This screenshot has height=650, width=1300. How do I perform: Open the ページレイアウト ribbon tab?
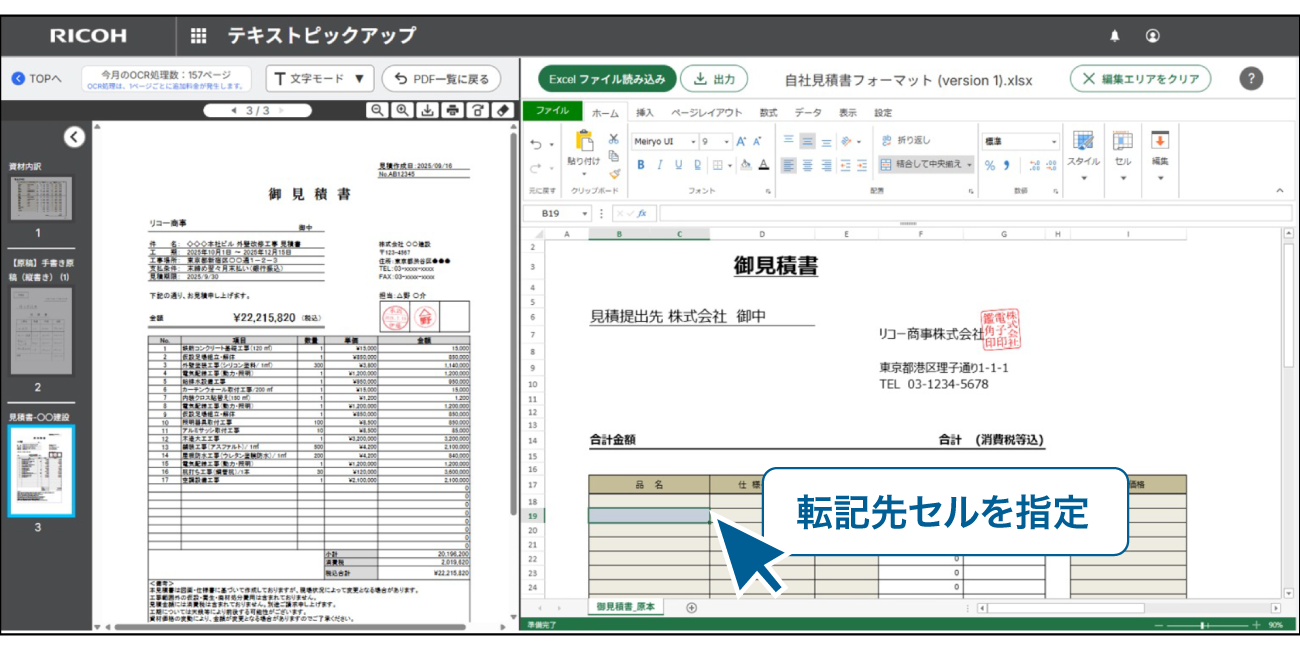pos(706,113)
